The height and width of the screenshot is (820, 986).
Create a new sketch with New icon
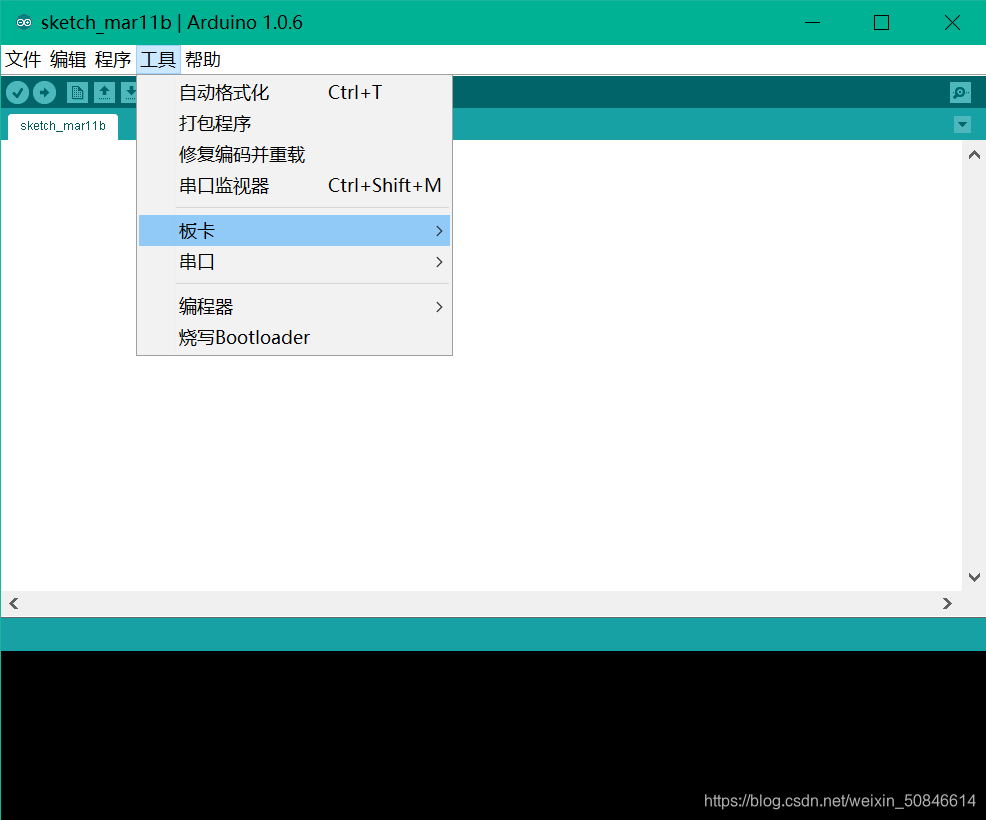pos(77,93)
